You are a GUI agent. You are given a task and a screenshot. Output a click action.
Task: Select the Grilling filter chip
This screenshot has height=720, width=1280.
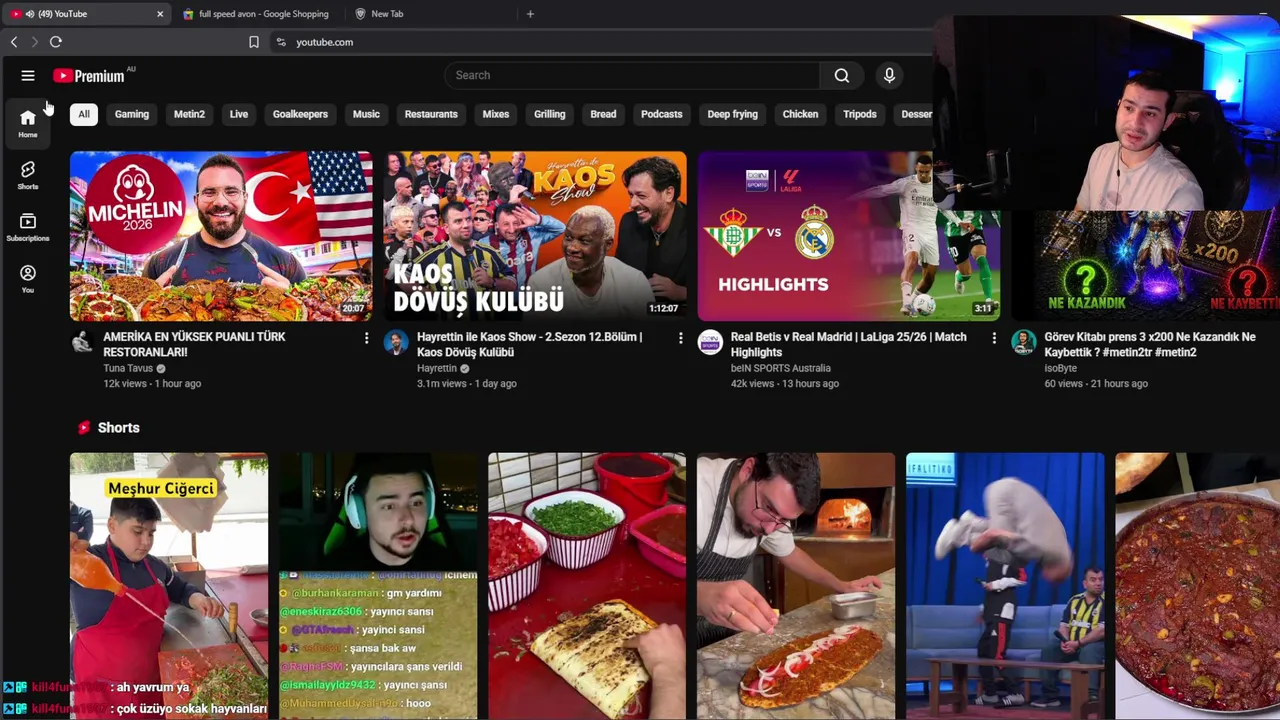pyautogui.click(x=549, y=114)
